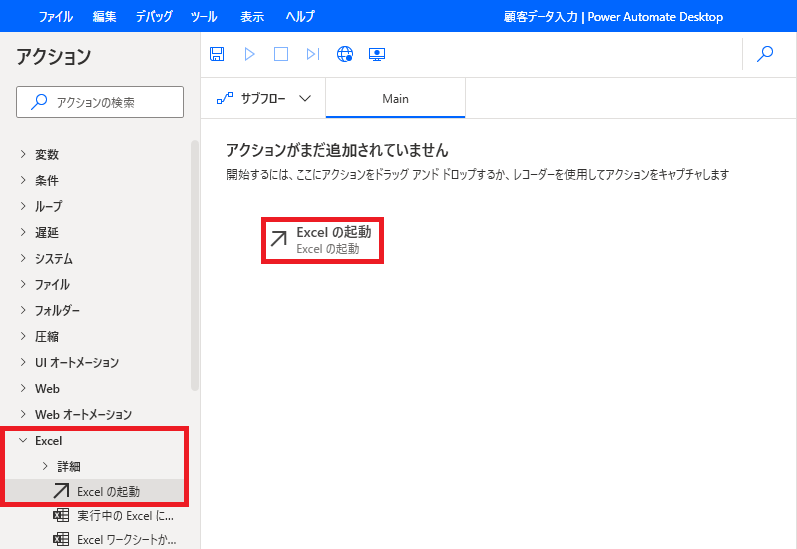
Task: Open the ファイル menu
Action: 55,16
